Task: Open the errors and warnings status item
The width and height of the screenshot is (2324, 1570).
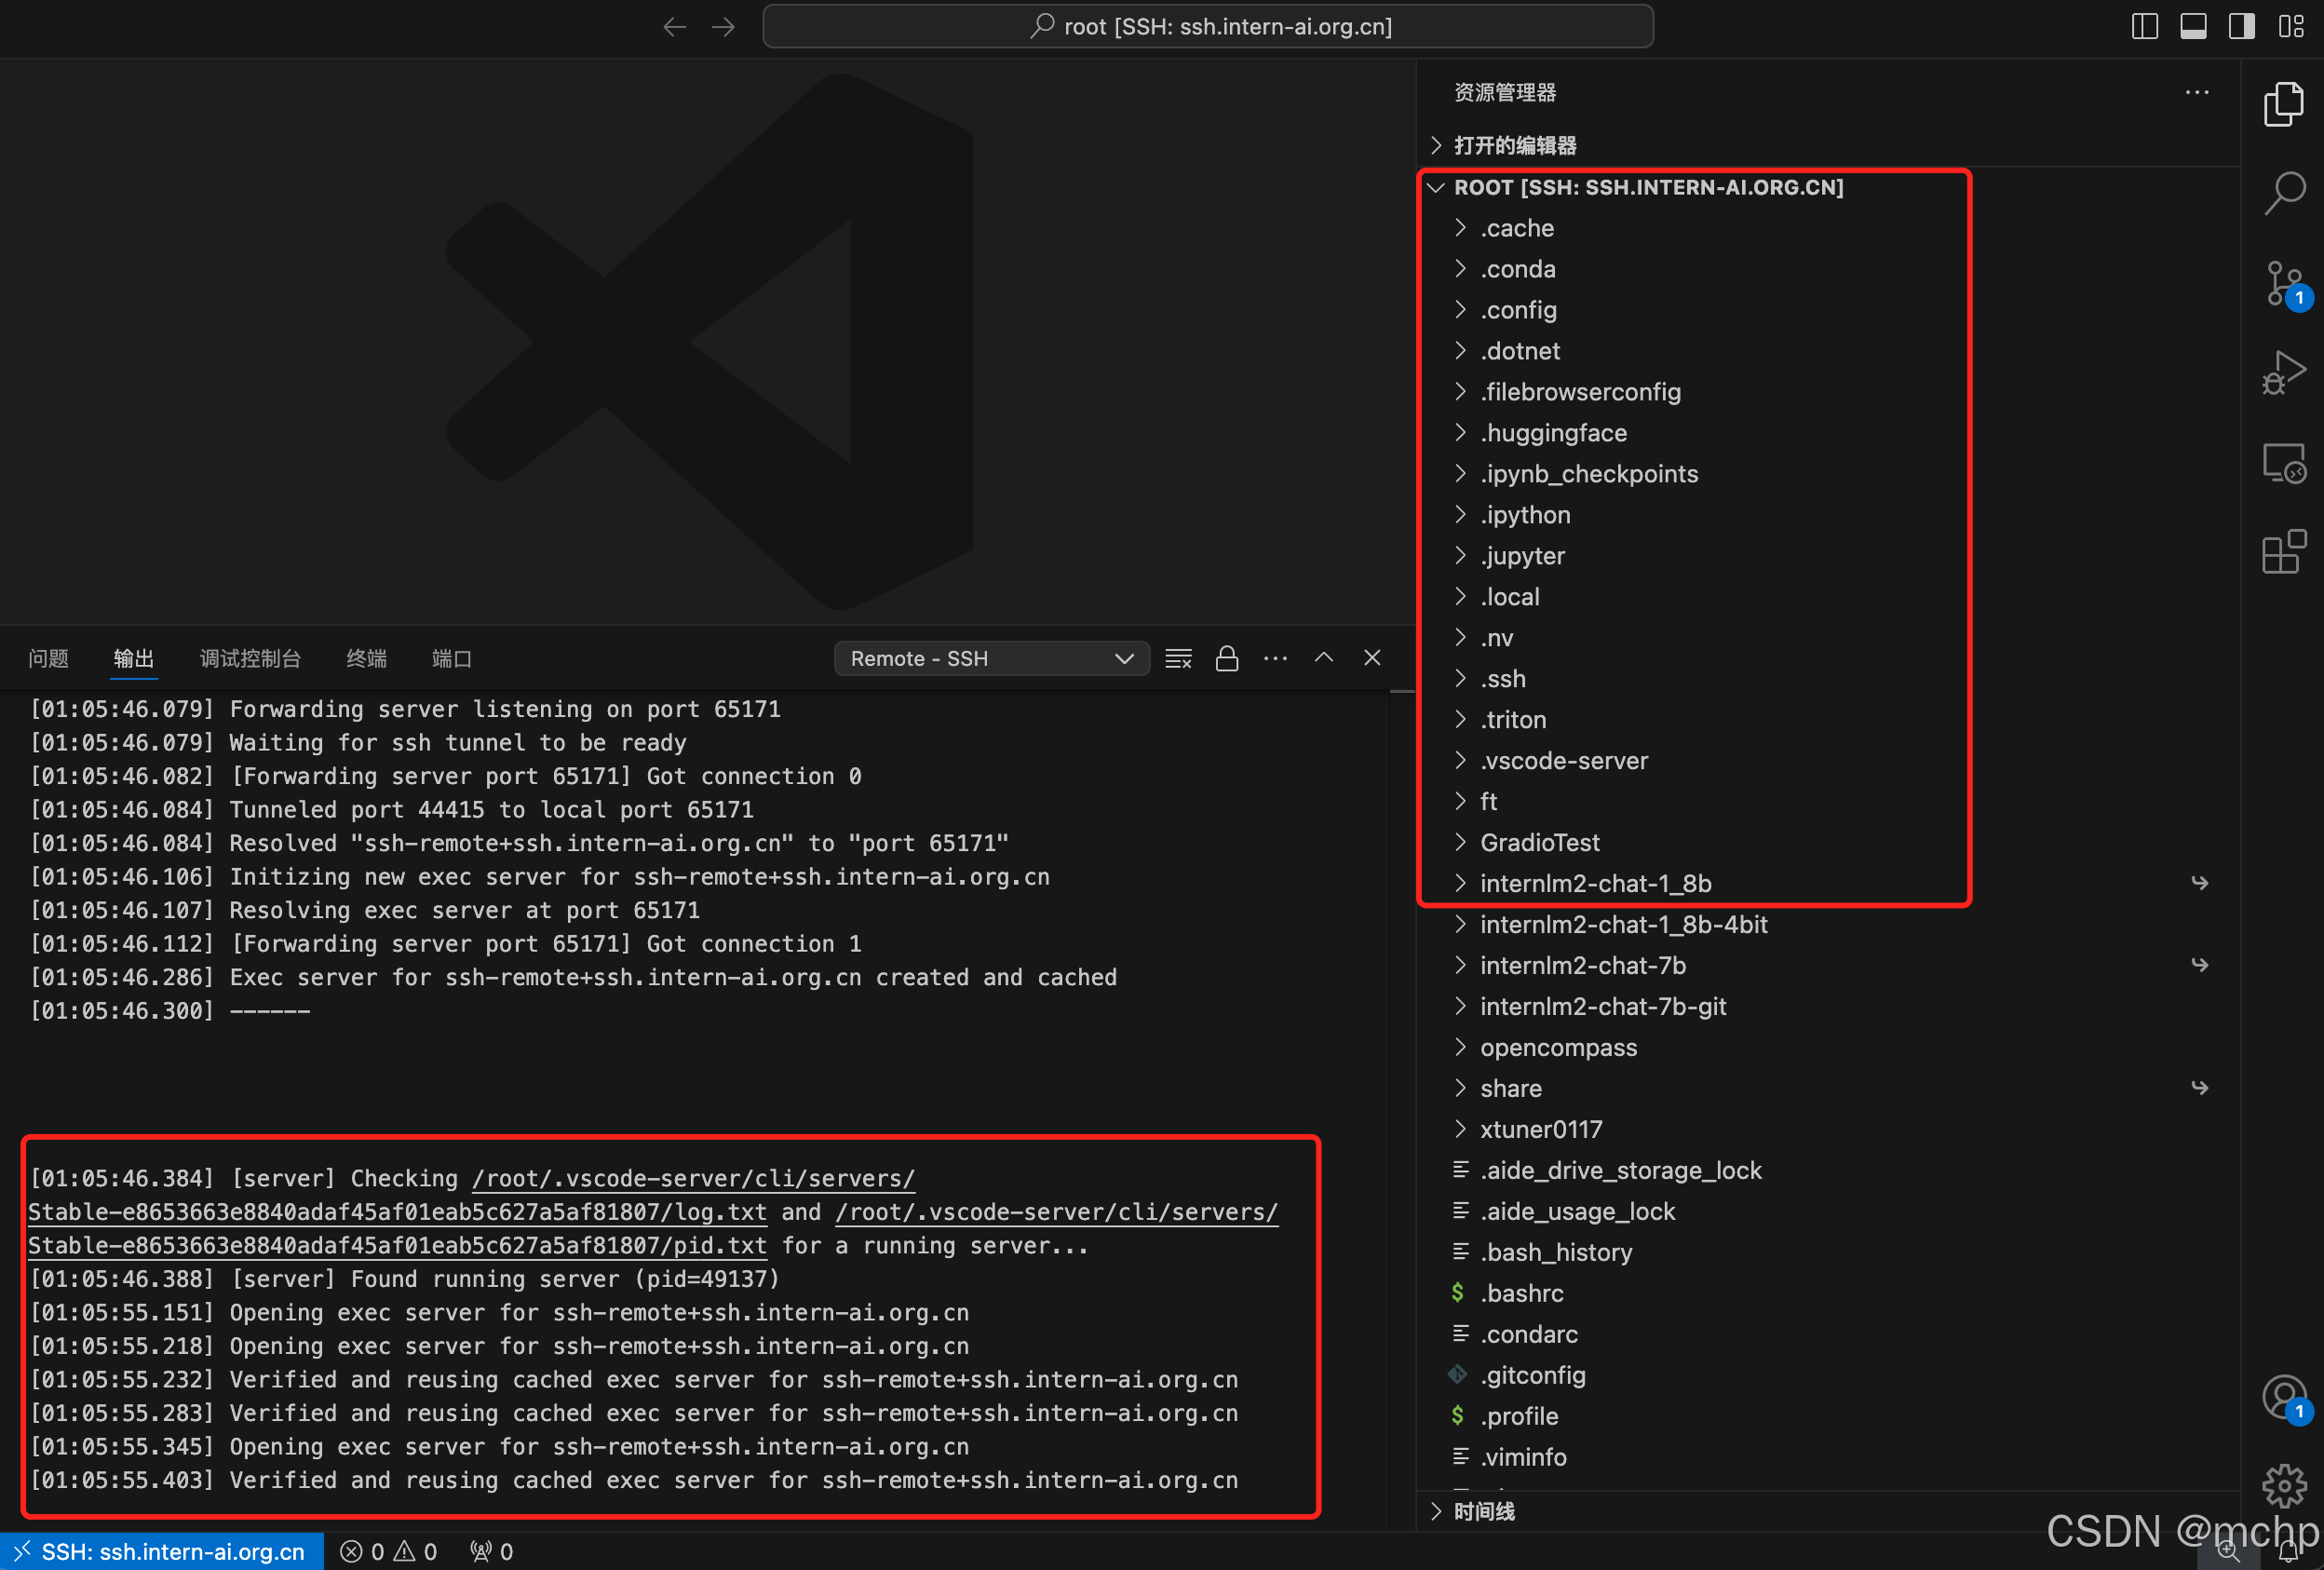Action: [388, 1551]
